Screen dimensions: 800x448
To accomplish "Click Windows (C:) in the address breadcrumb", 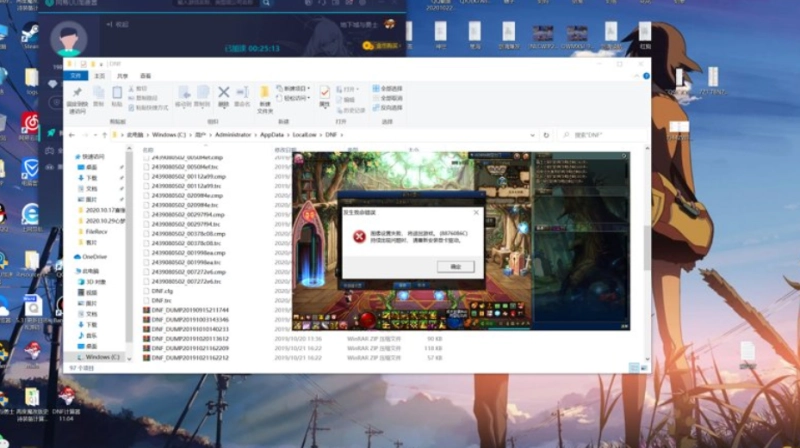I will click(x=169, y=135).
